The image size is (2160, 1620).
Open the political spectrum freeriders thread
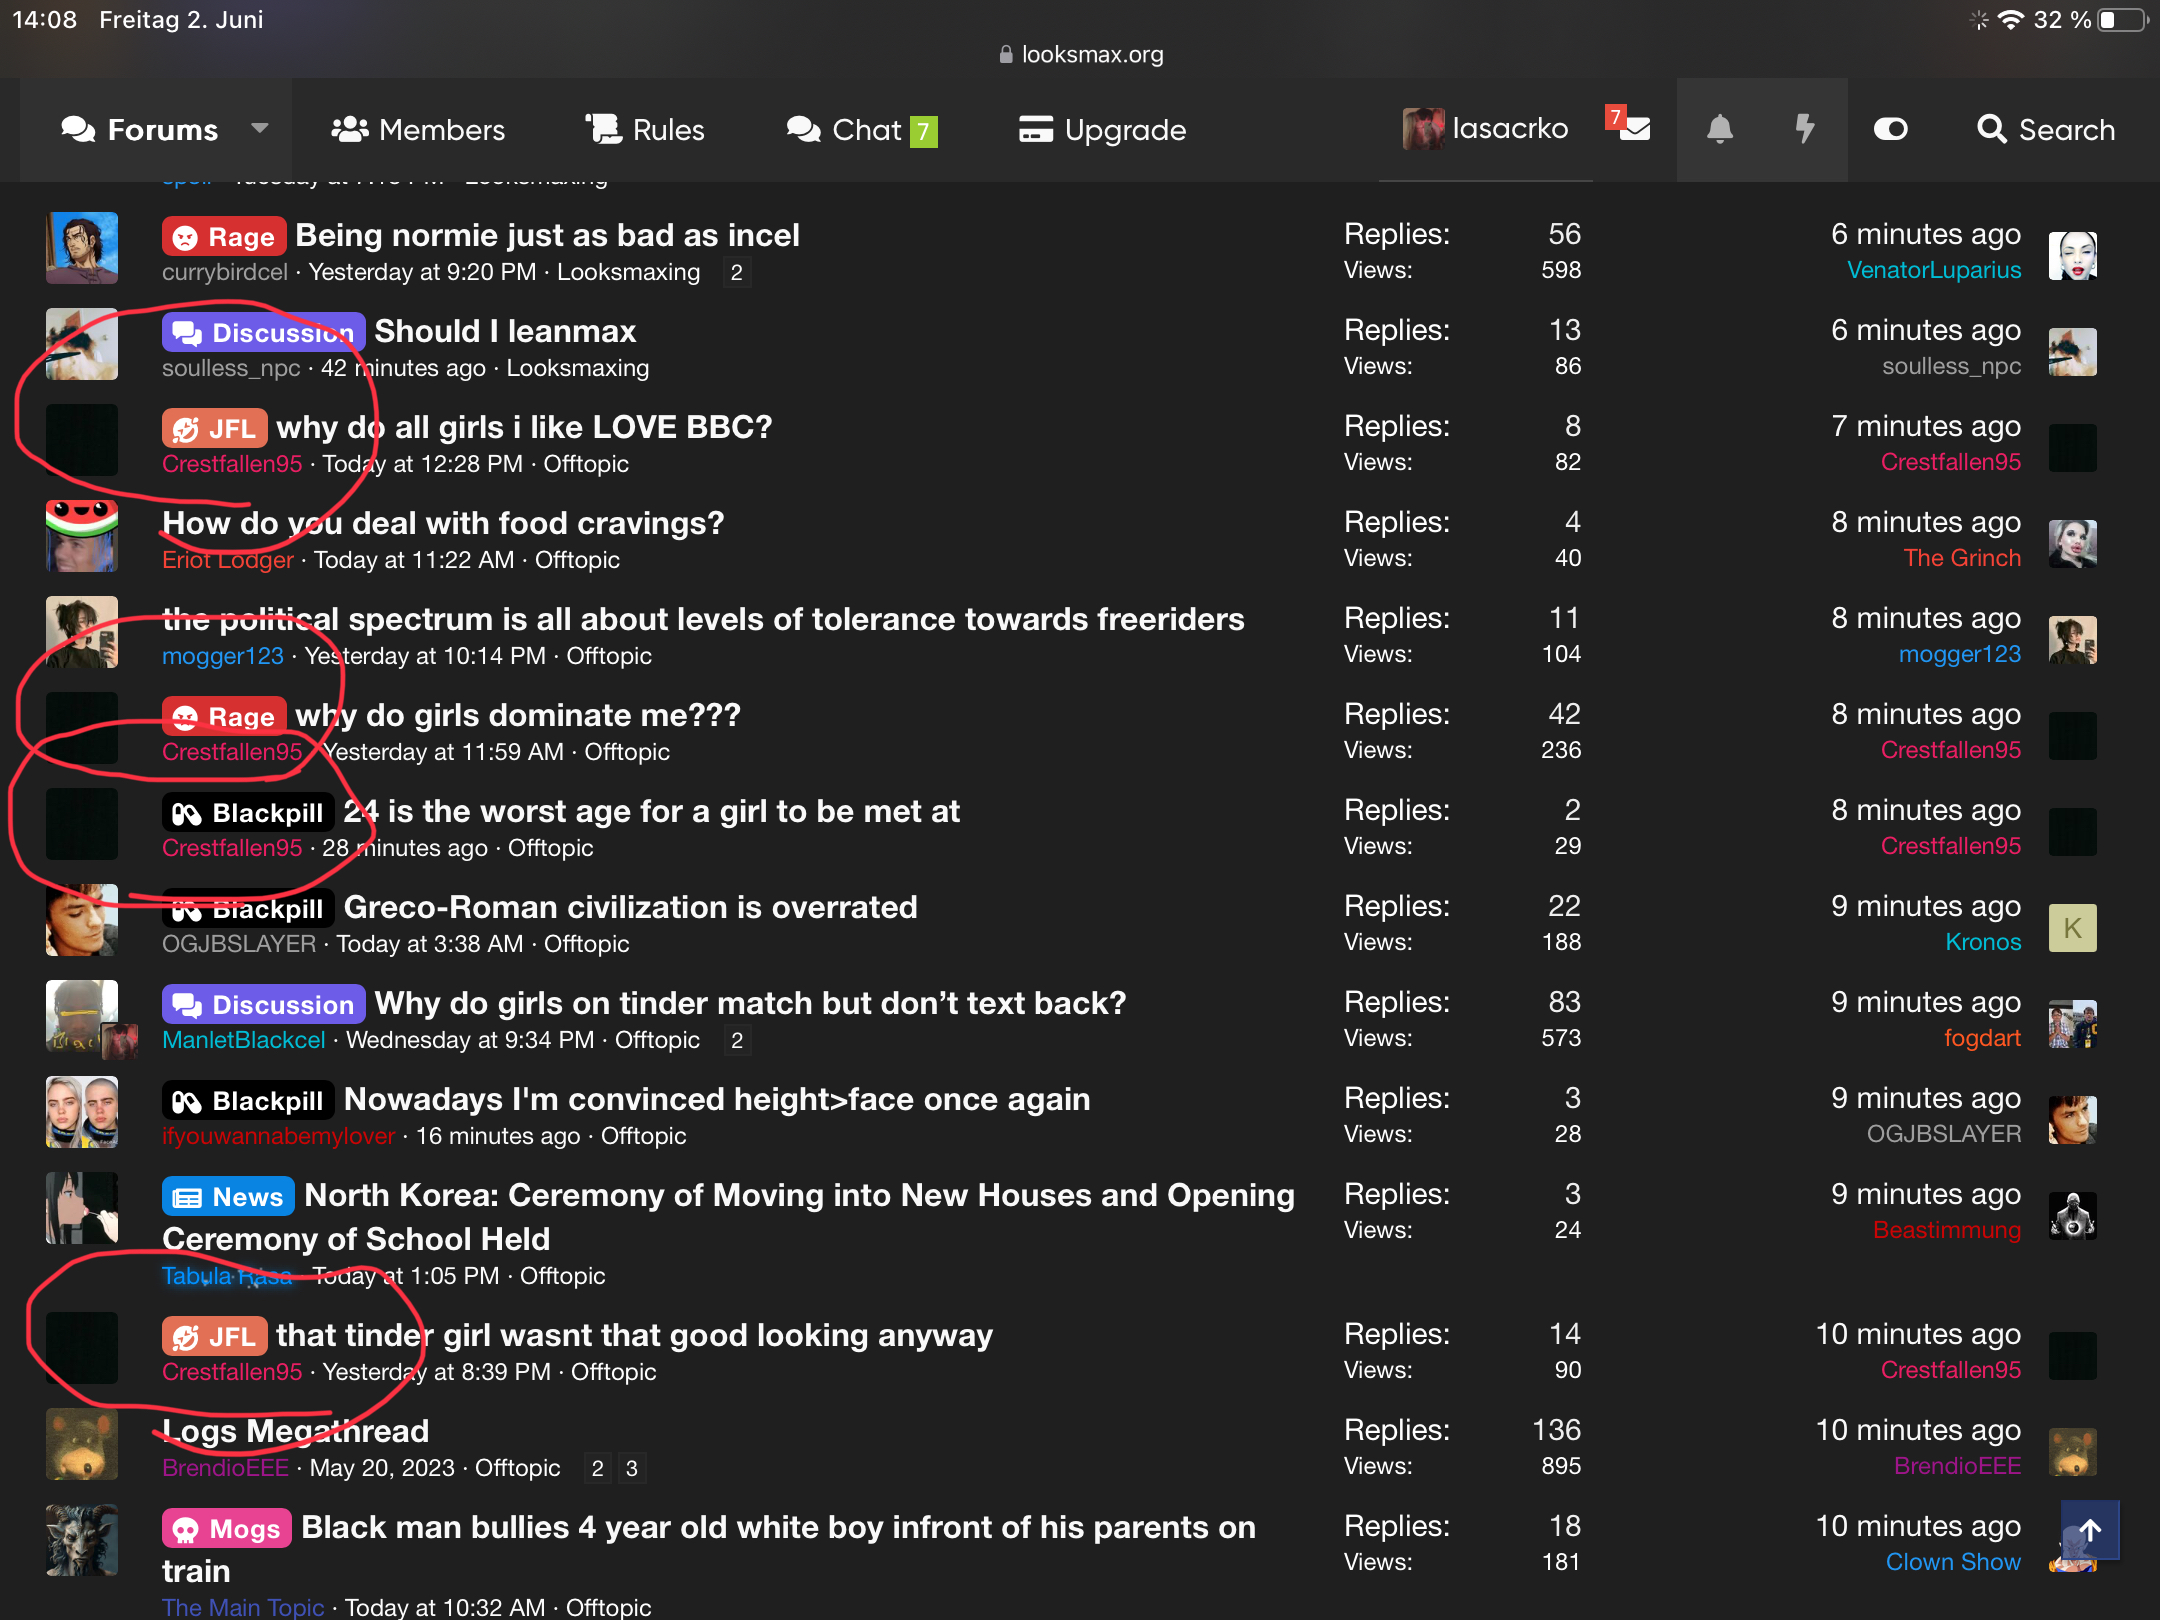[x=703, y=619]
